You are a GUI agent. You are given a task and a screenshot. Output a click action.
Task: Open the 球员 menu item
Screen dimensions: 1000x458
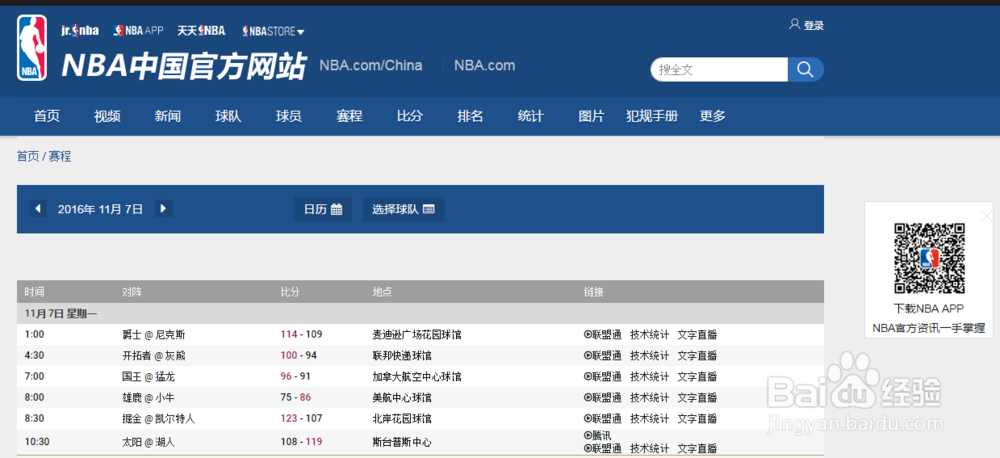pos(289,116)
